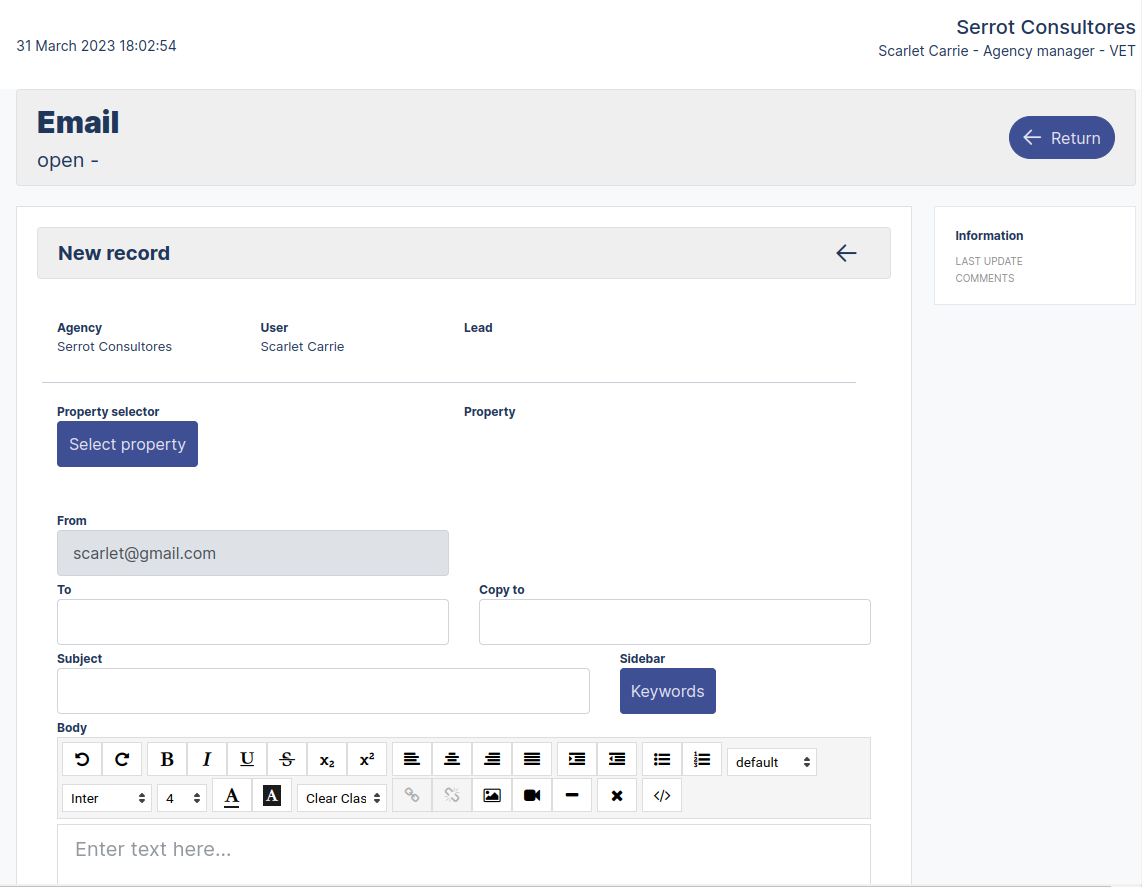Image resolution: width=1142 pixels, height=887 pixels.
Task: Insert a horizontal line in the body
Action: tap(571, 795)
